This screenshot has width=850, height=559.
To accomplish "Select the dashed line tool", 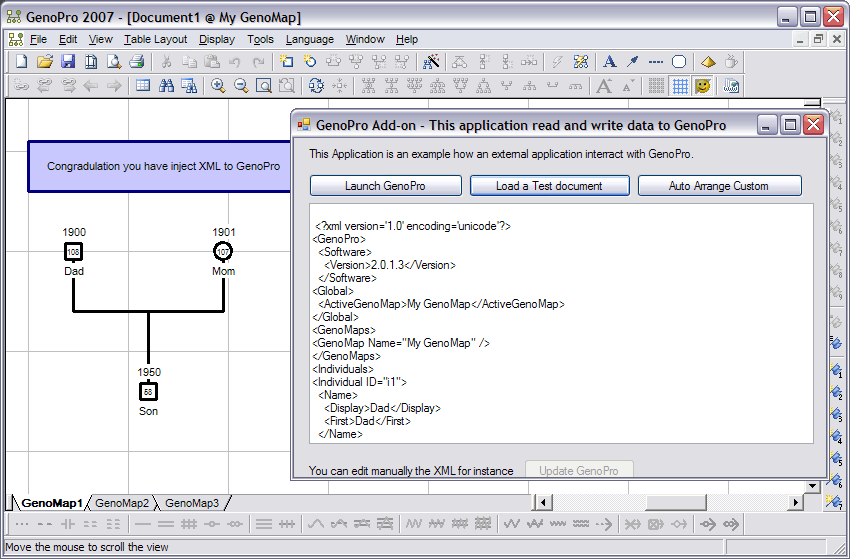I will pyautogui.click(x=656, y=62).
